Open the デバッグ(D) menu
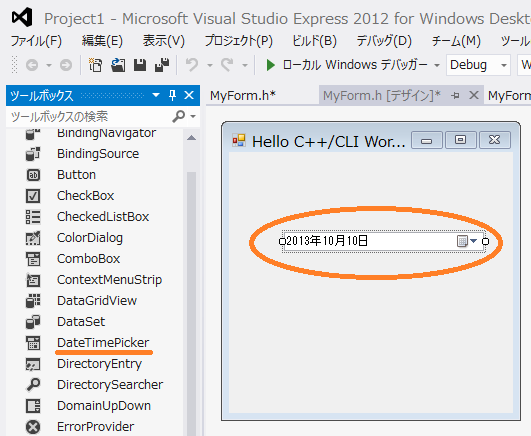Image resolution: width=531 pixels, height=436 pixels. (x=384, y=41)
